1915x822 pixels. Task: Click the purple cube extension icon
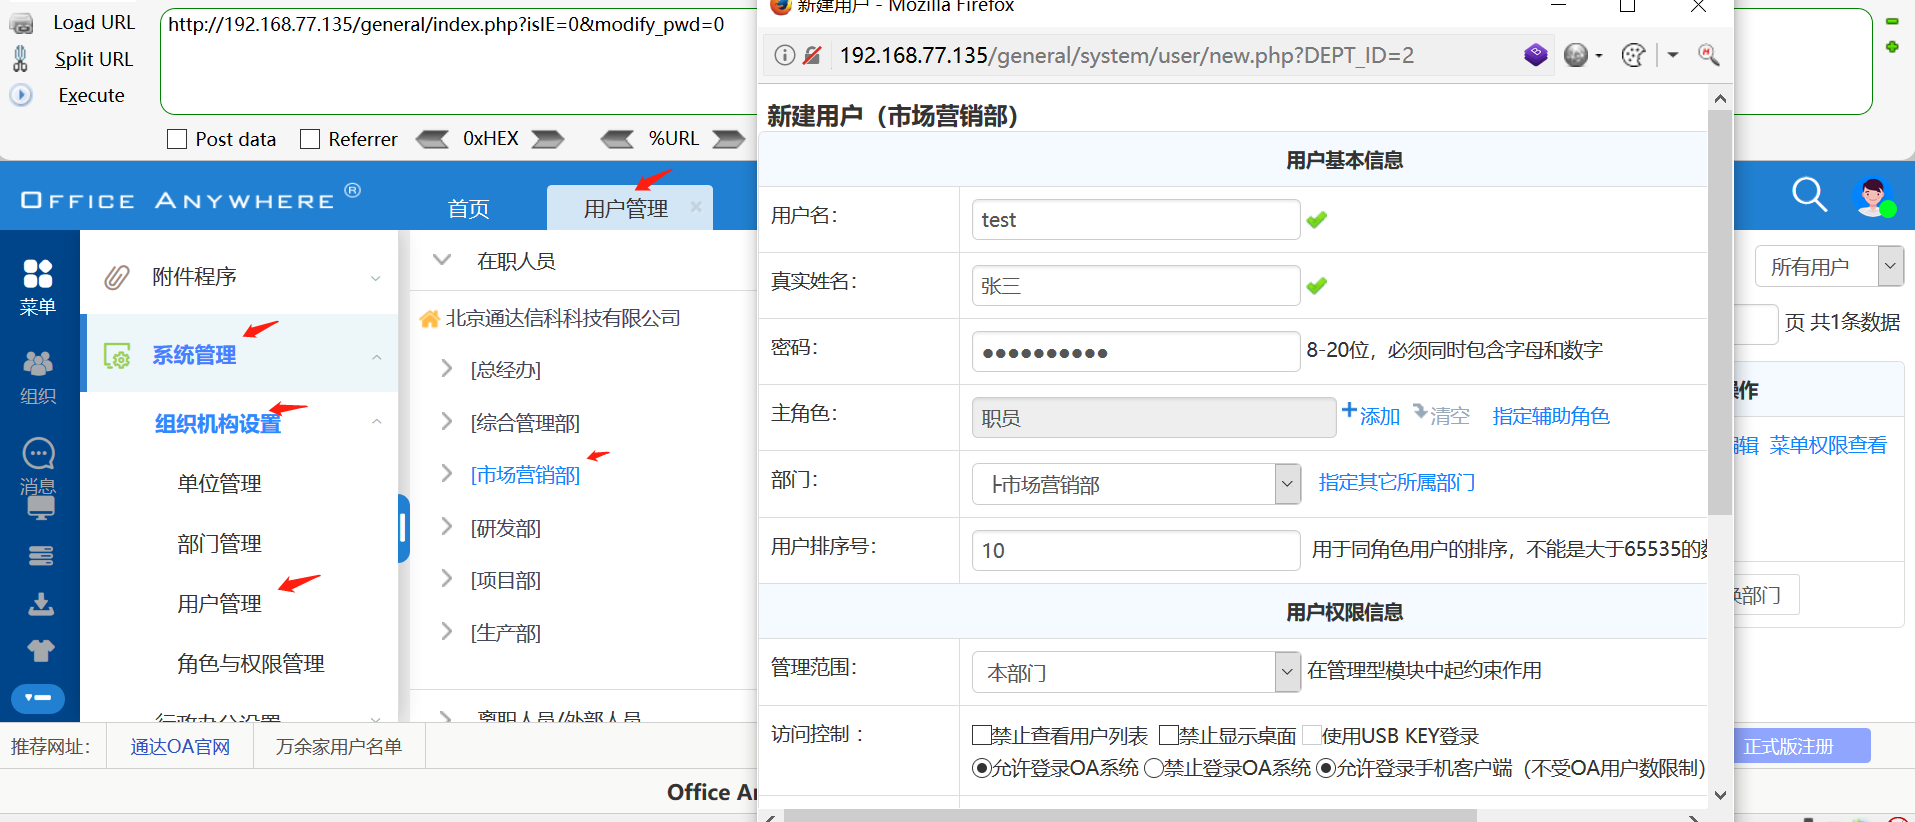tap(1536, 54)
